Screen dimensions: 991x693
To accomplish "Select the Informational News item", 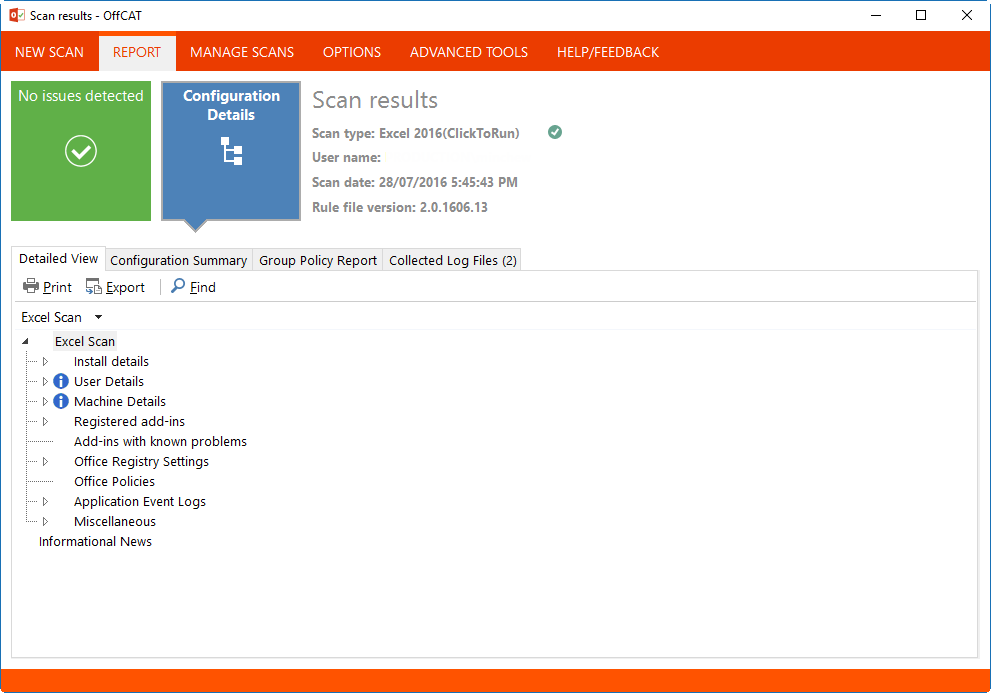I will tap(95, 541).
